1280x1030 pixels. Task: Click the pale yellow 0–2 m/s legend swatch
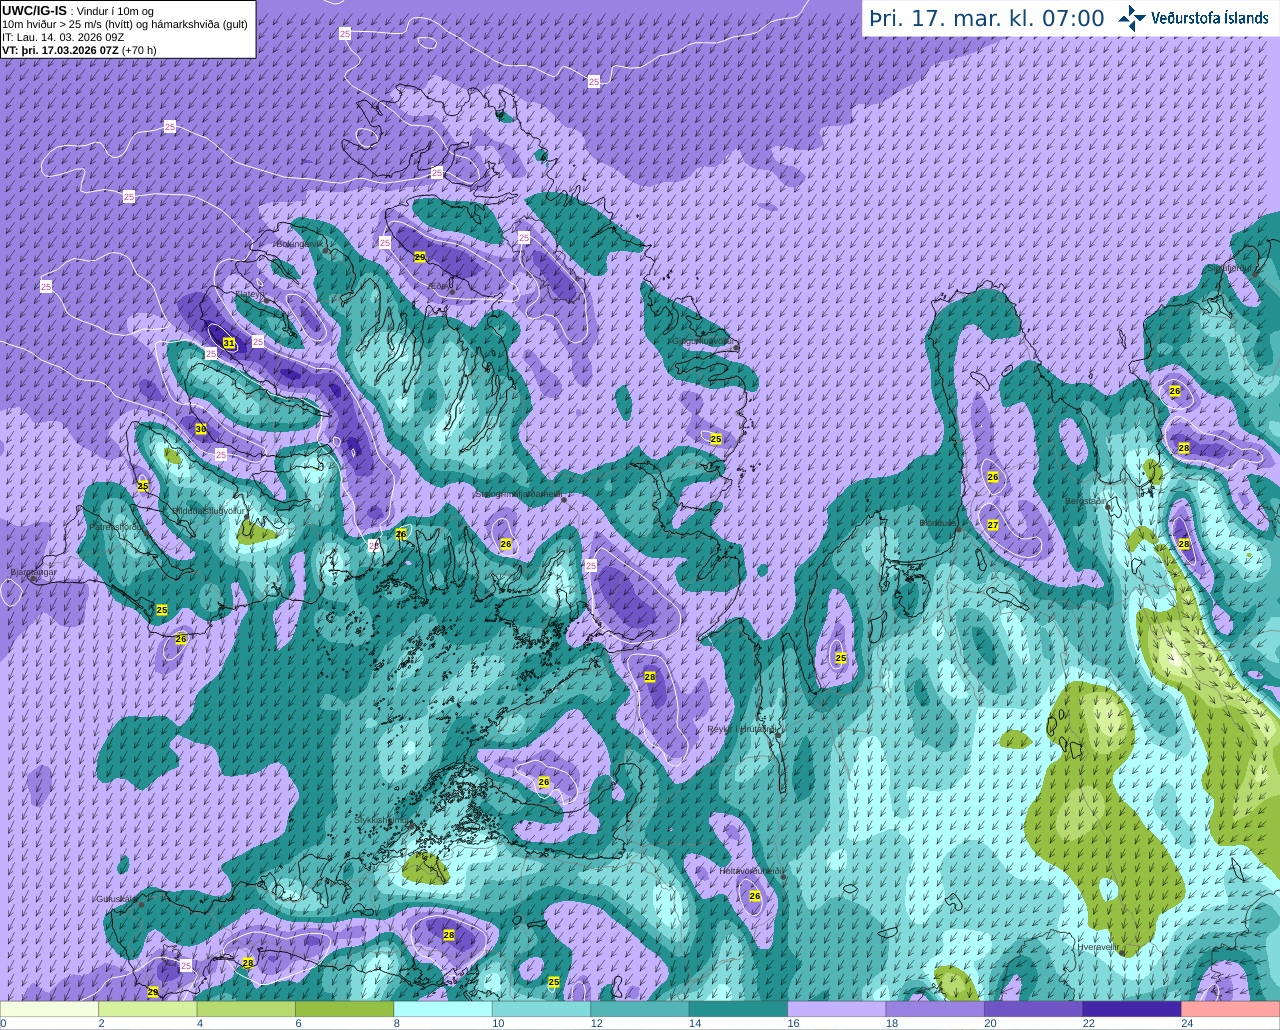(x=49, y=1009)
